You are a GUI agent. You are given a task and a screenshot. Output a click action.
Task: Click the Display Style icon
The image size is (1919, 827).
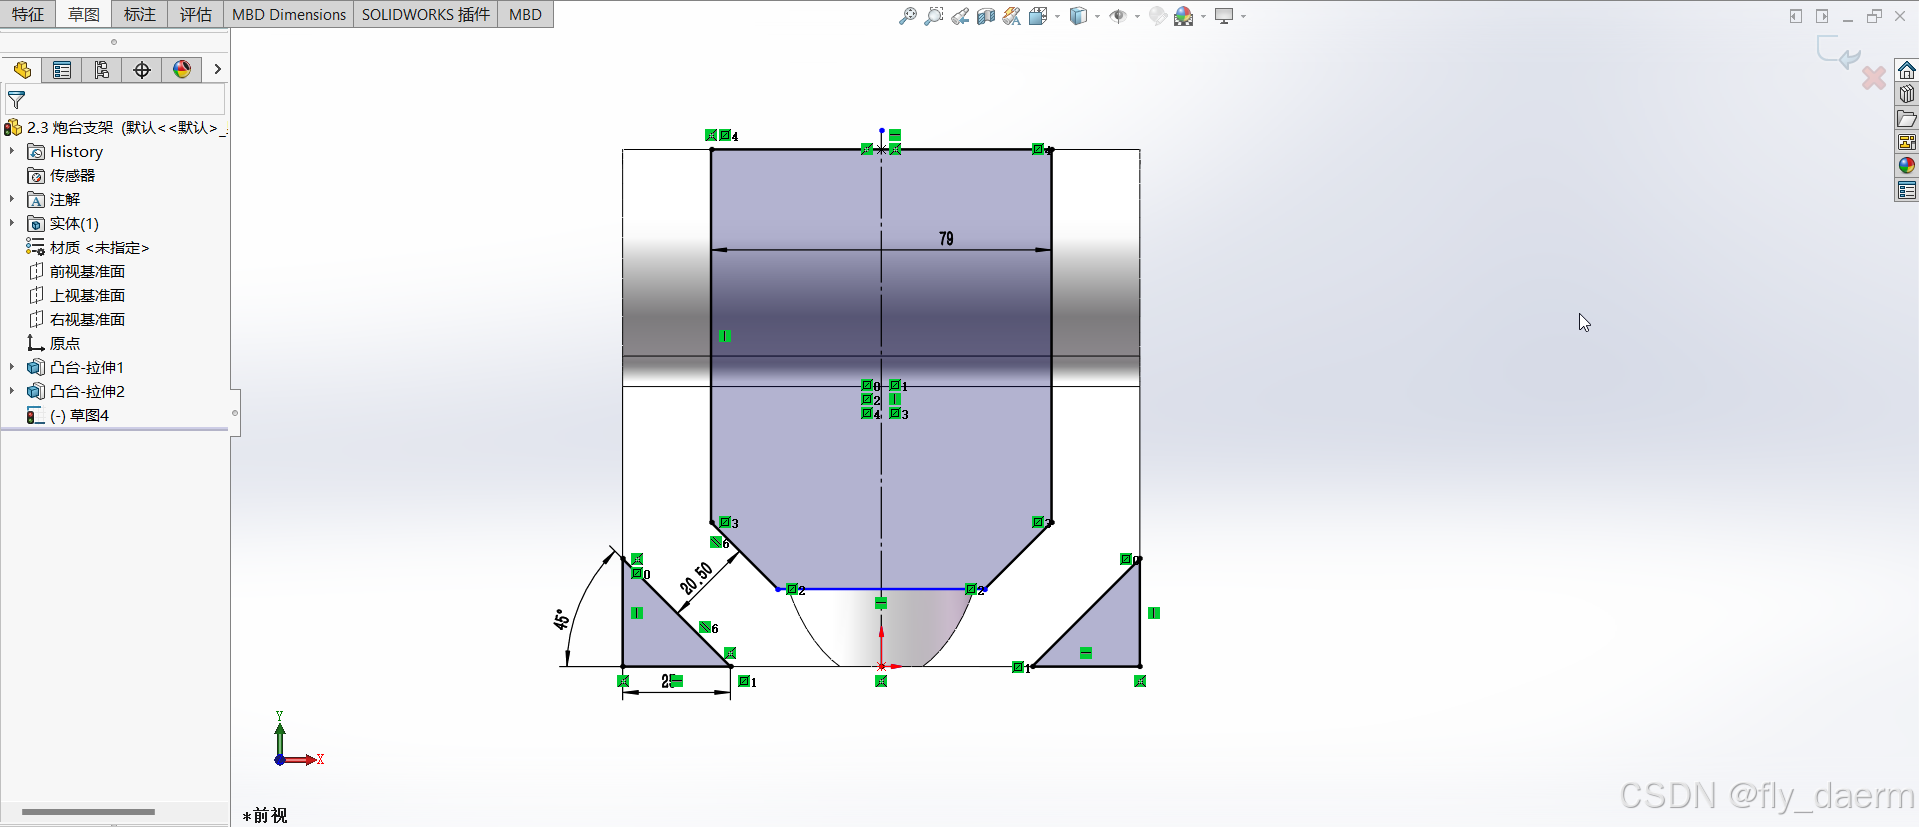click(1078, 16)
